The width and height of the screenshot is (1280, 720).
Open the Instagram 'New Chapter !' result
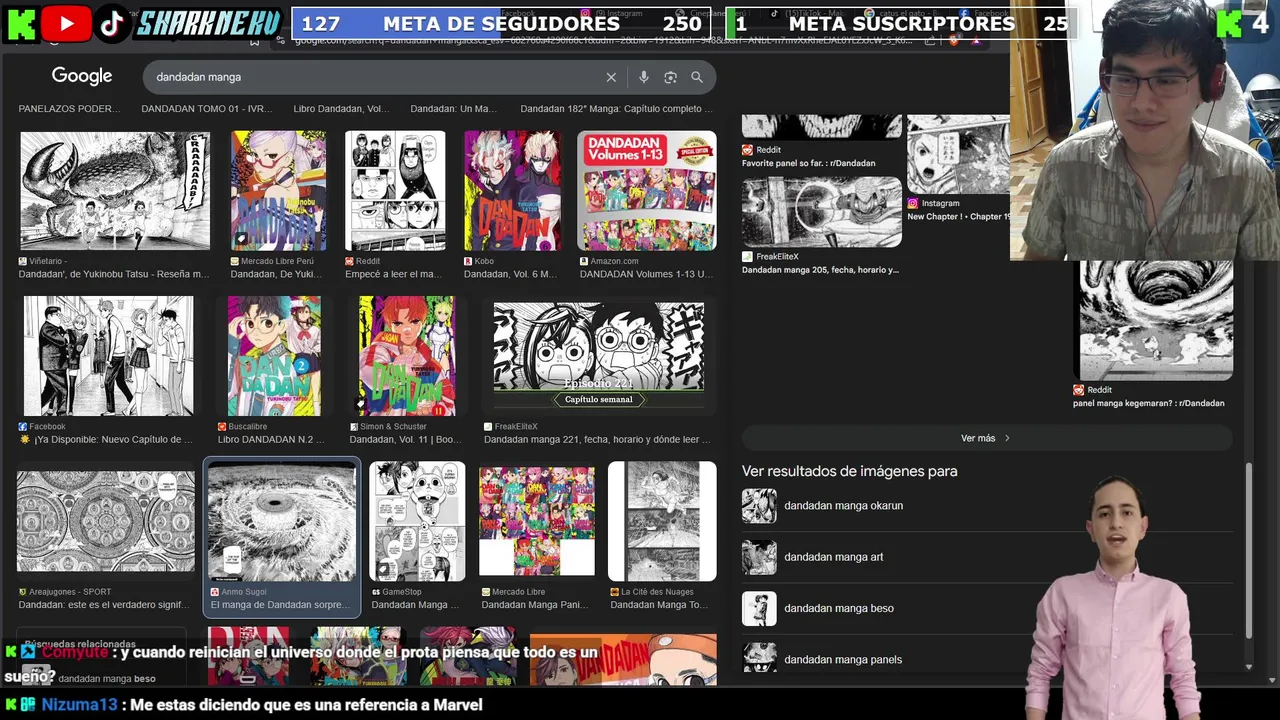(x=957, y=216)
